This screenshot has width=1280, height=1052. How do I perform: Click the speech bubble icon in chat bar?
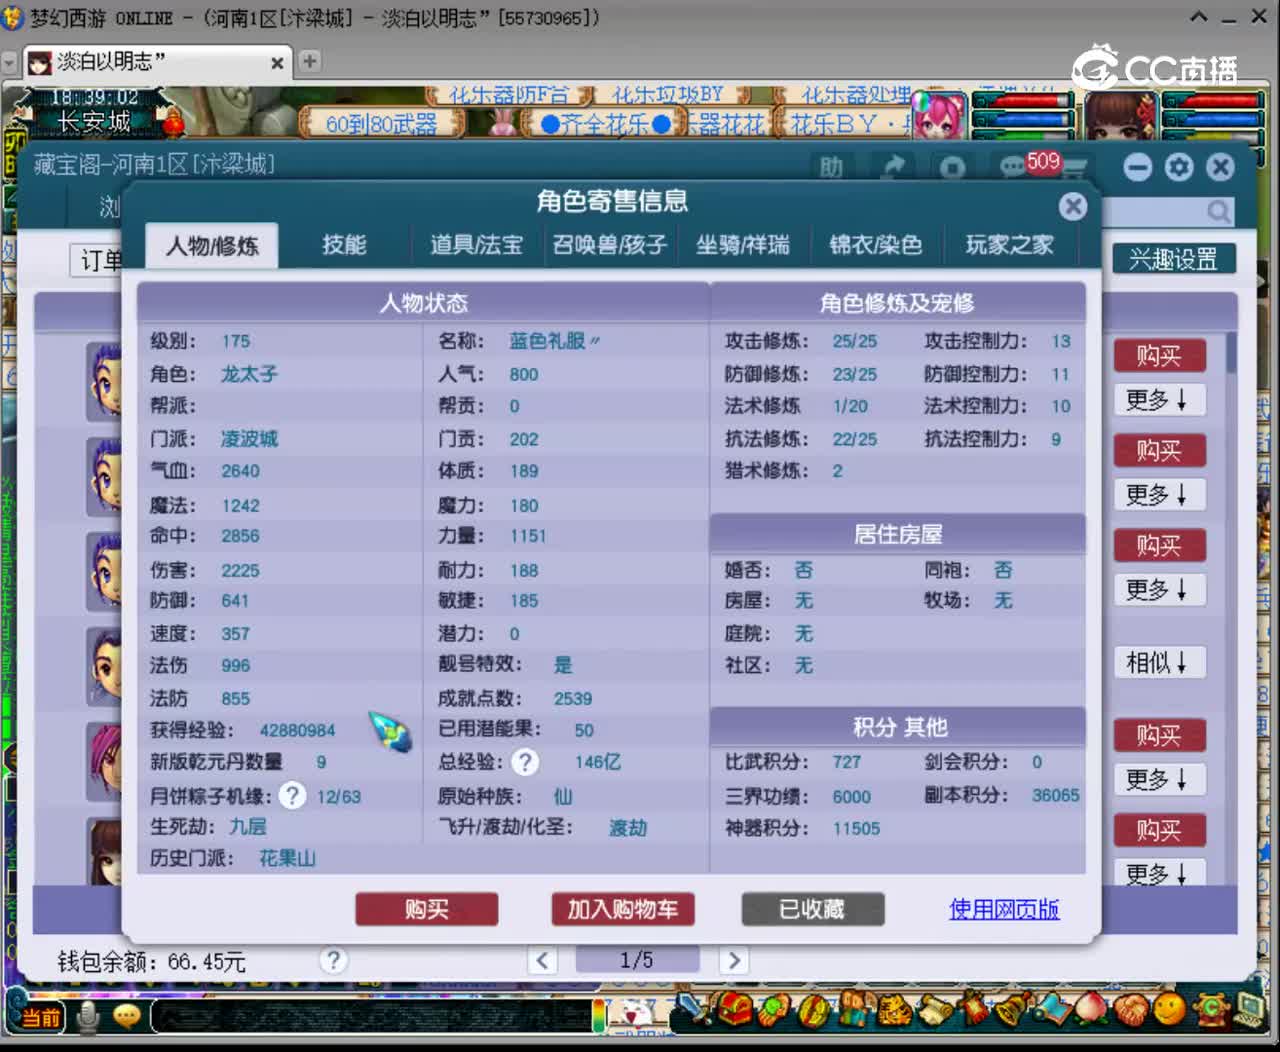point(127,1016)
